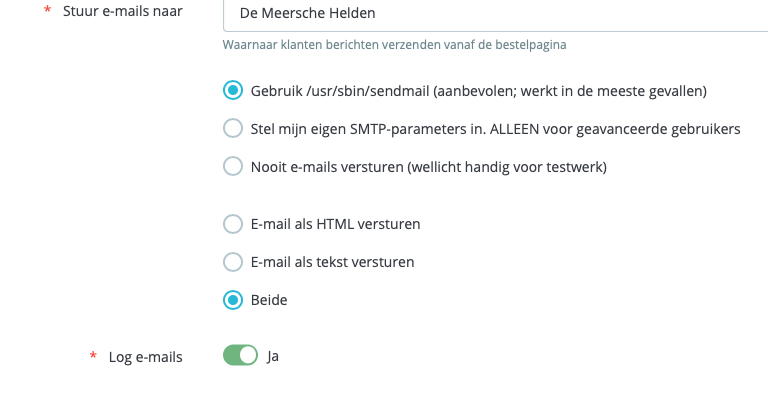Click the 'wellicht handig voor testwerk' label text
Screen dimensions: 768x404
(506, 166)
